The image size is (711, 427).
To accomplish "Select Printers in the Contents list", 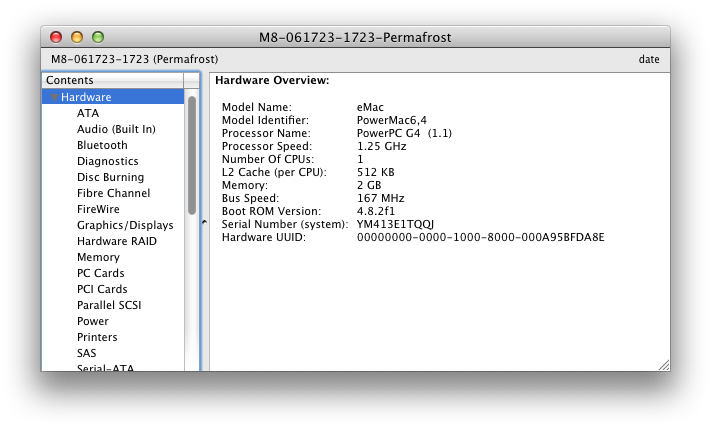I will pyautogui.click(x=97, y=337).
